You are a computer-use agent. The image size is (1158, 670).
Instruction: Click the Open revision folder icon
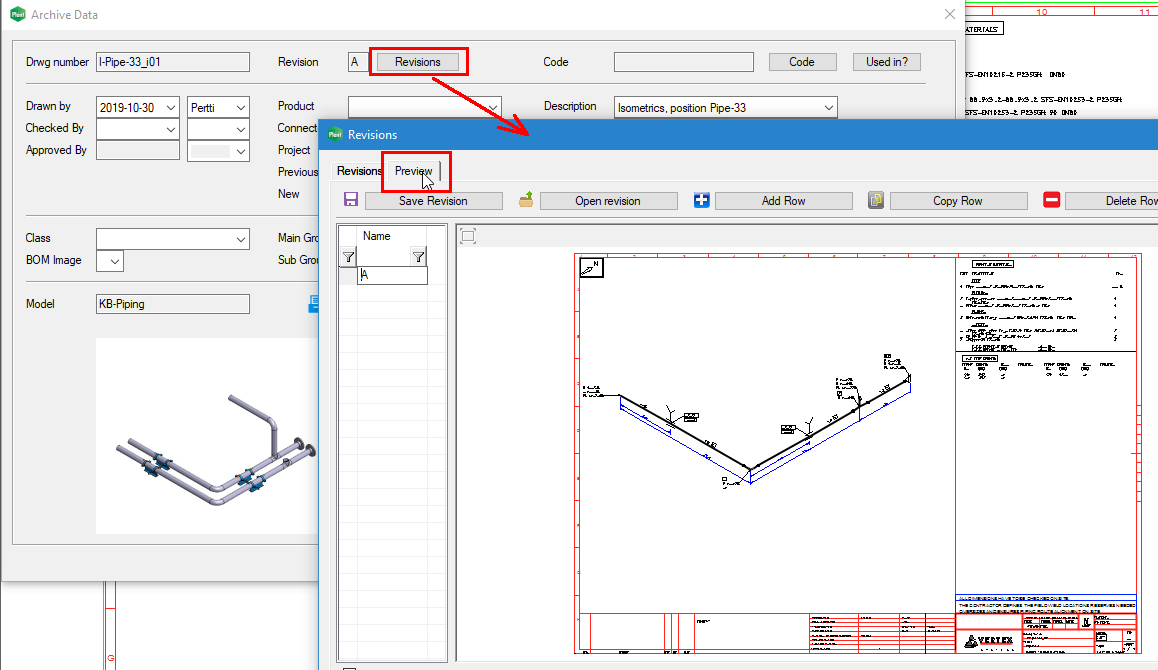(x=526, y=200)
